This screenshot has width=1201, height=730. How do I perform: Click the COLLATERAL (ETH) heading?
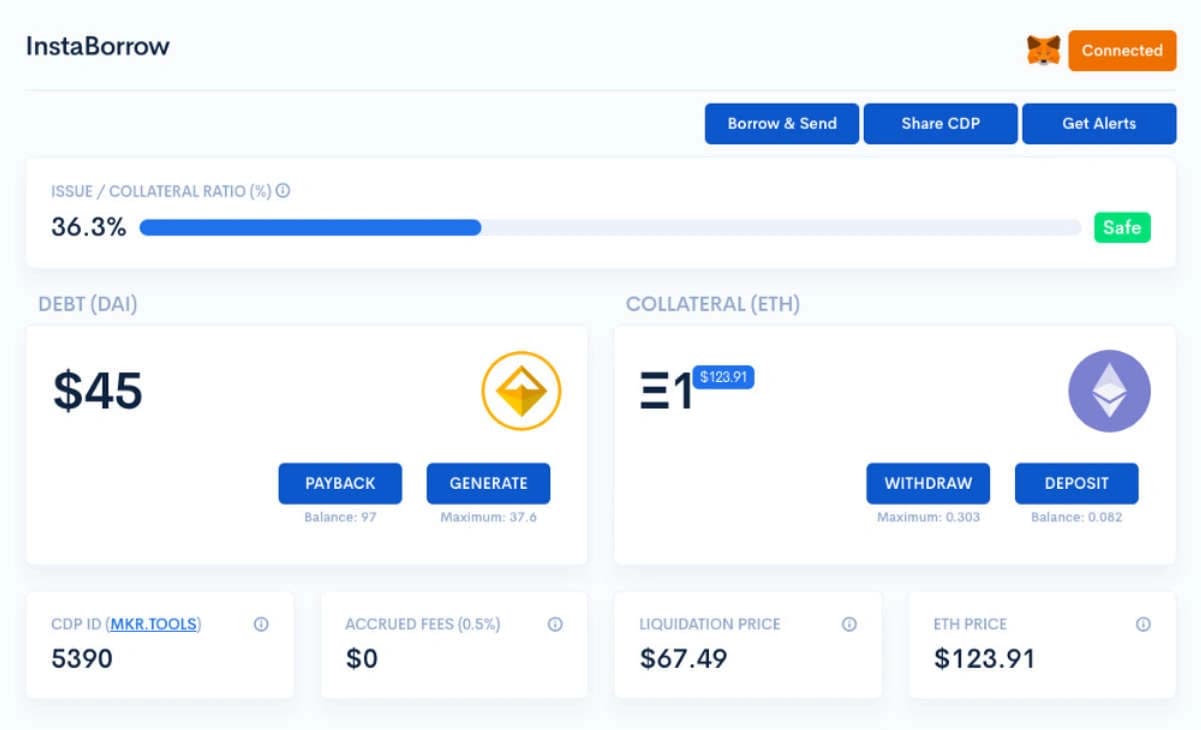coord(713,305)
